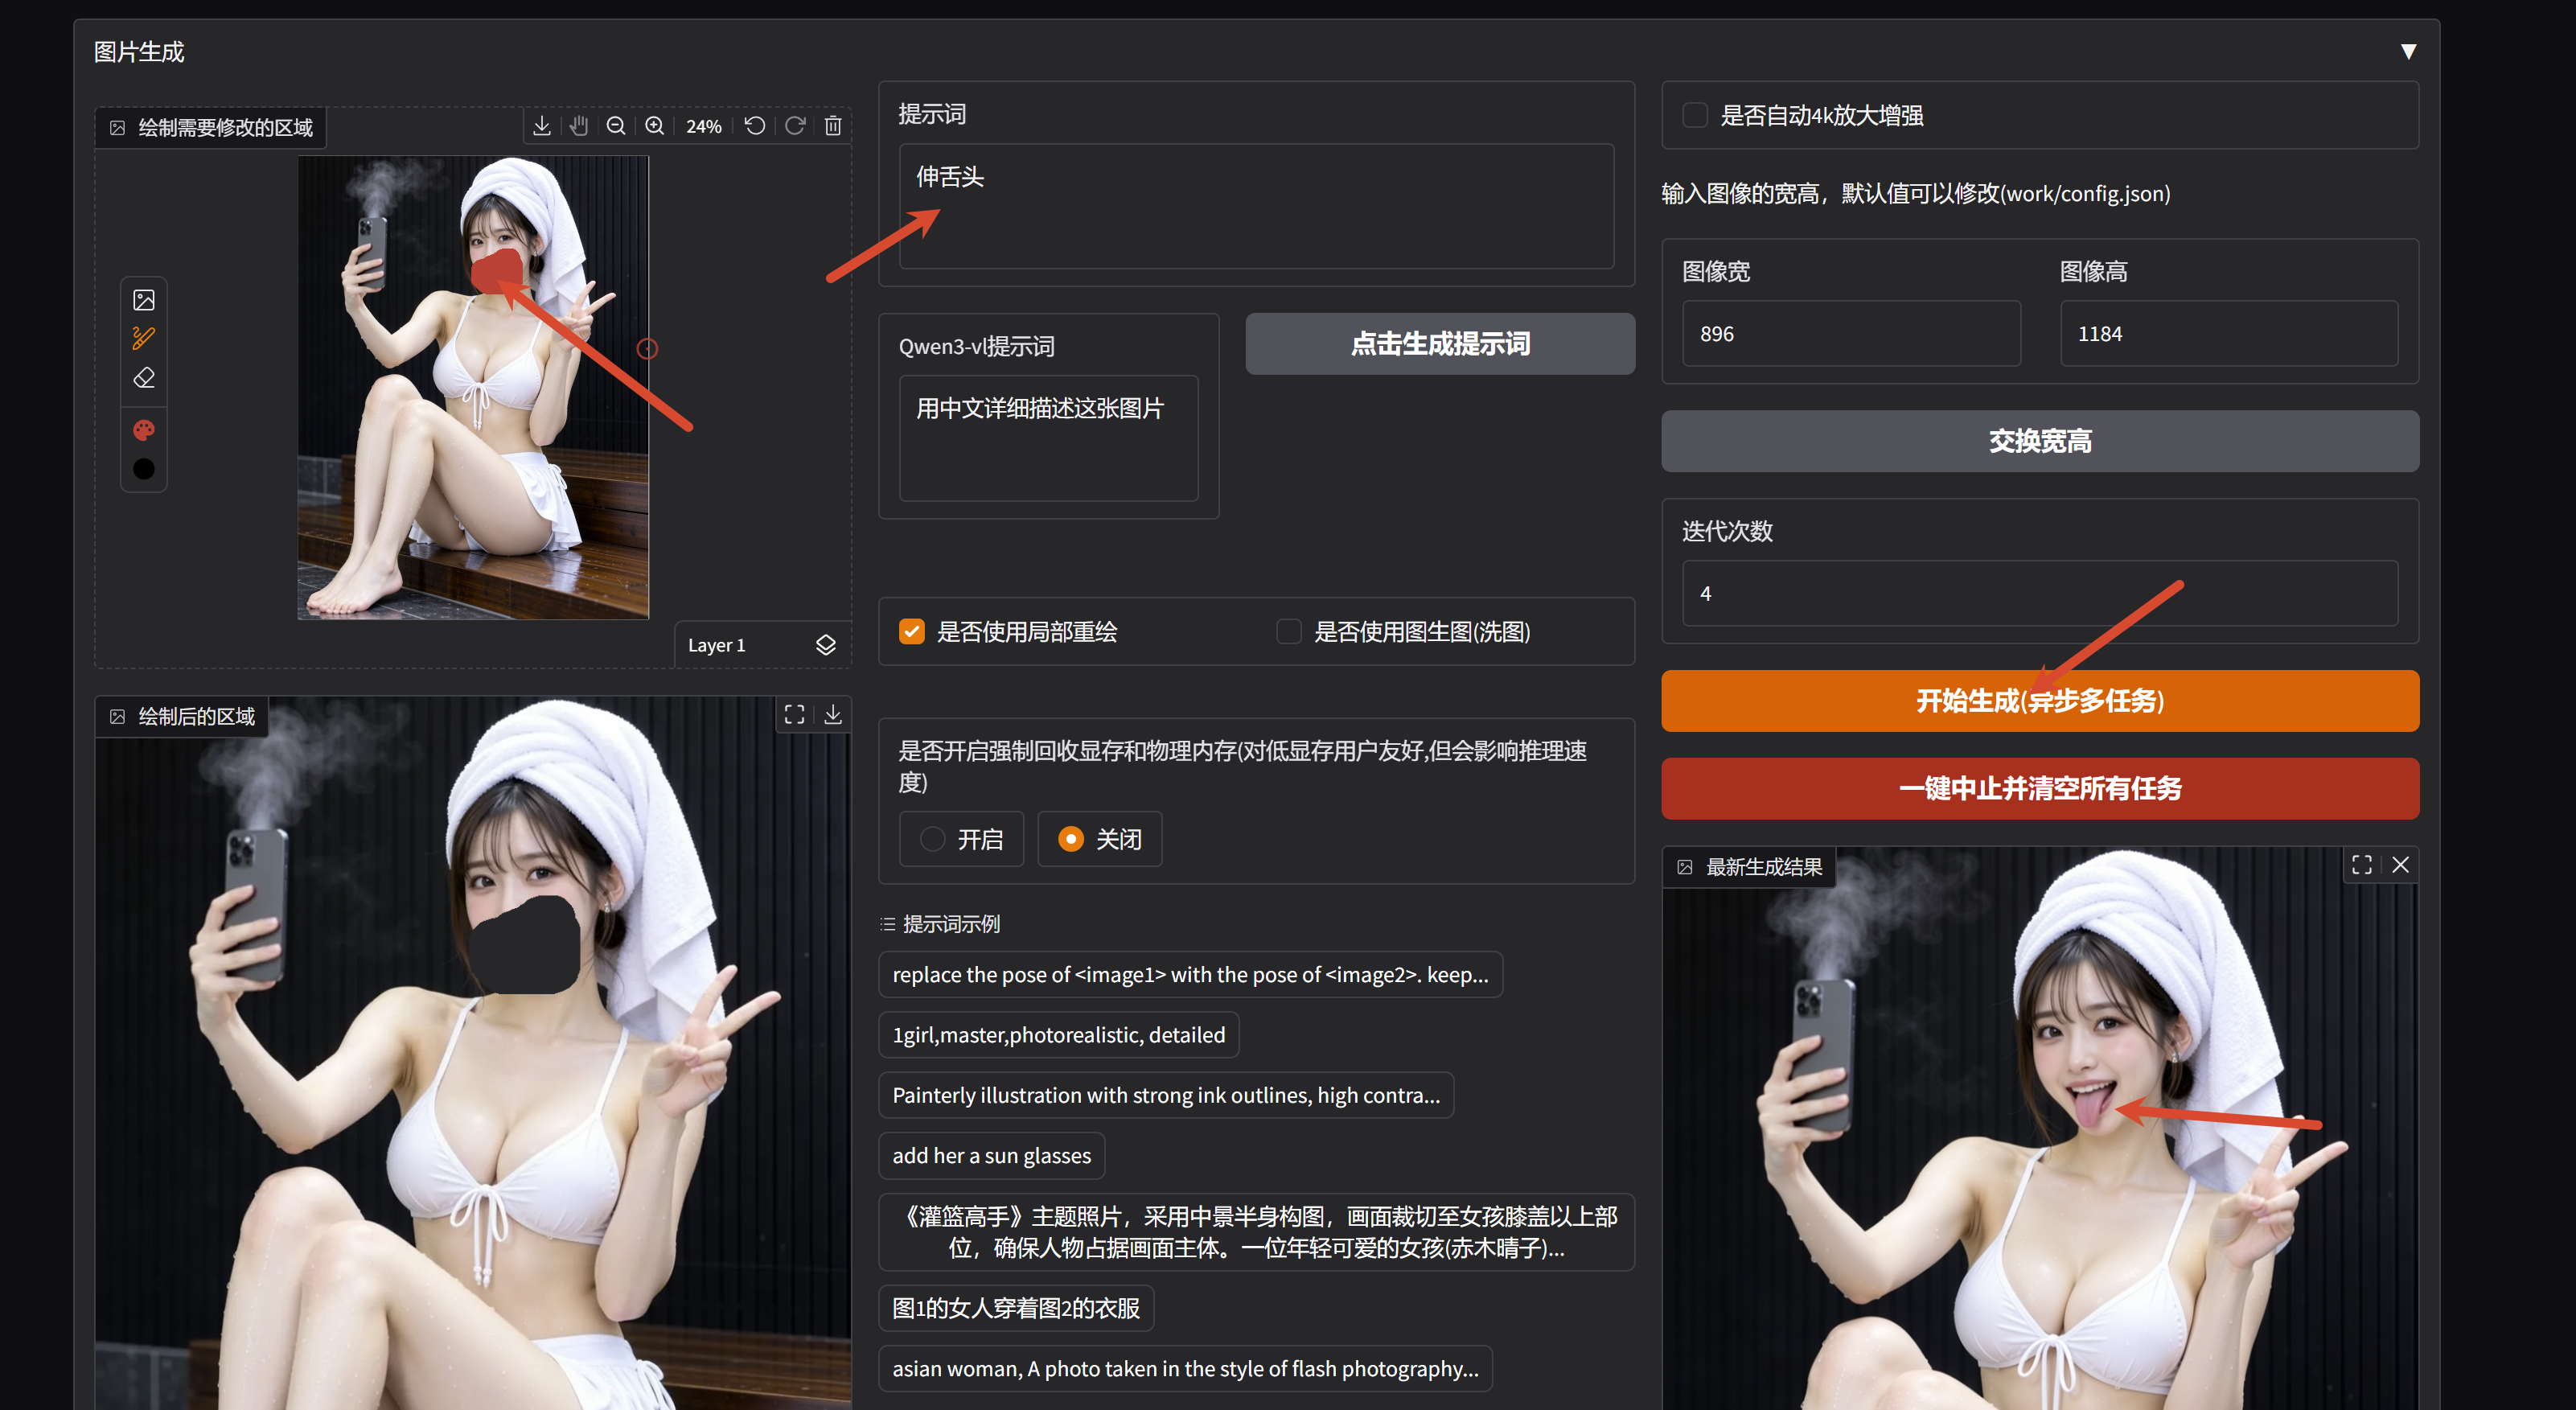The image size is (2576, 1410).
Task: Click 点击生成提示词 button
Action: coord(1440,344)
